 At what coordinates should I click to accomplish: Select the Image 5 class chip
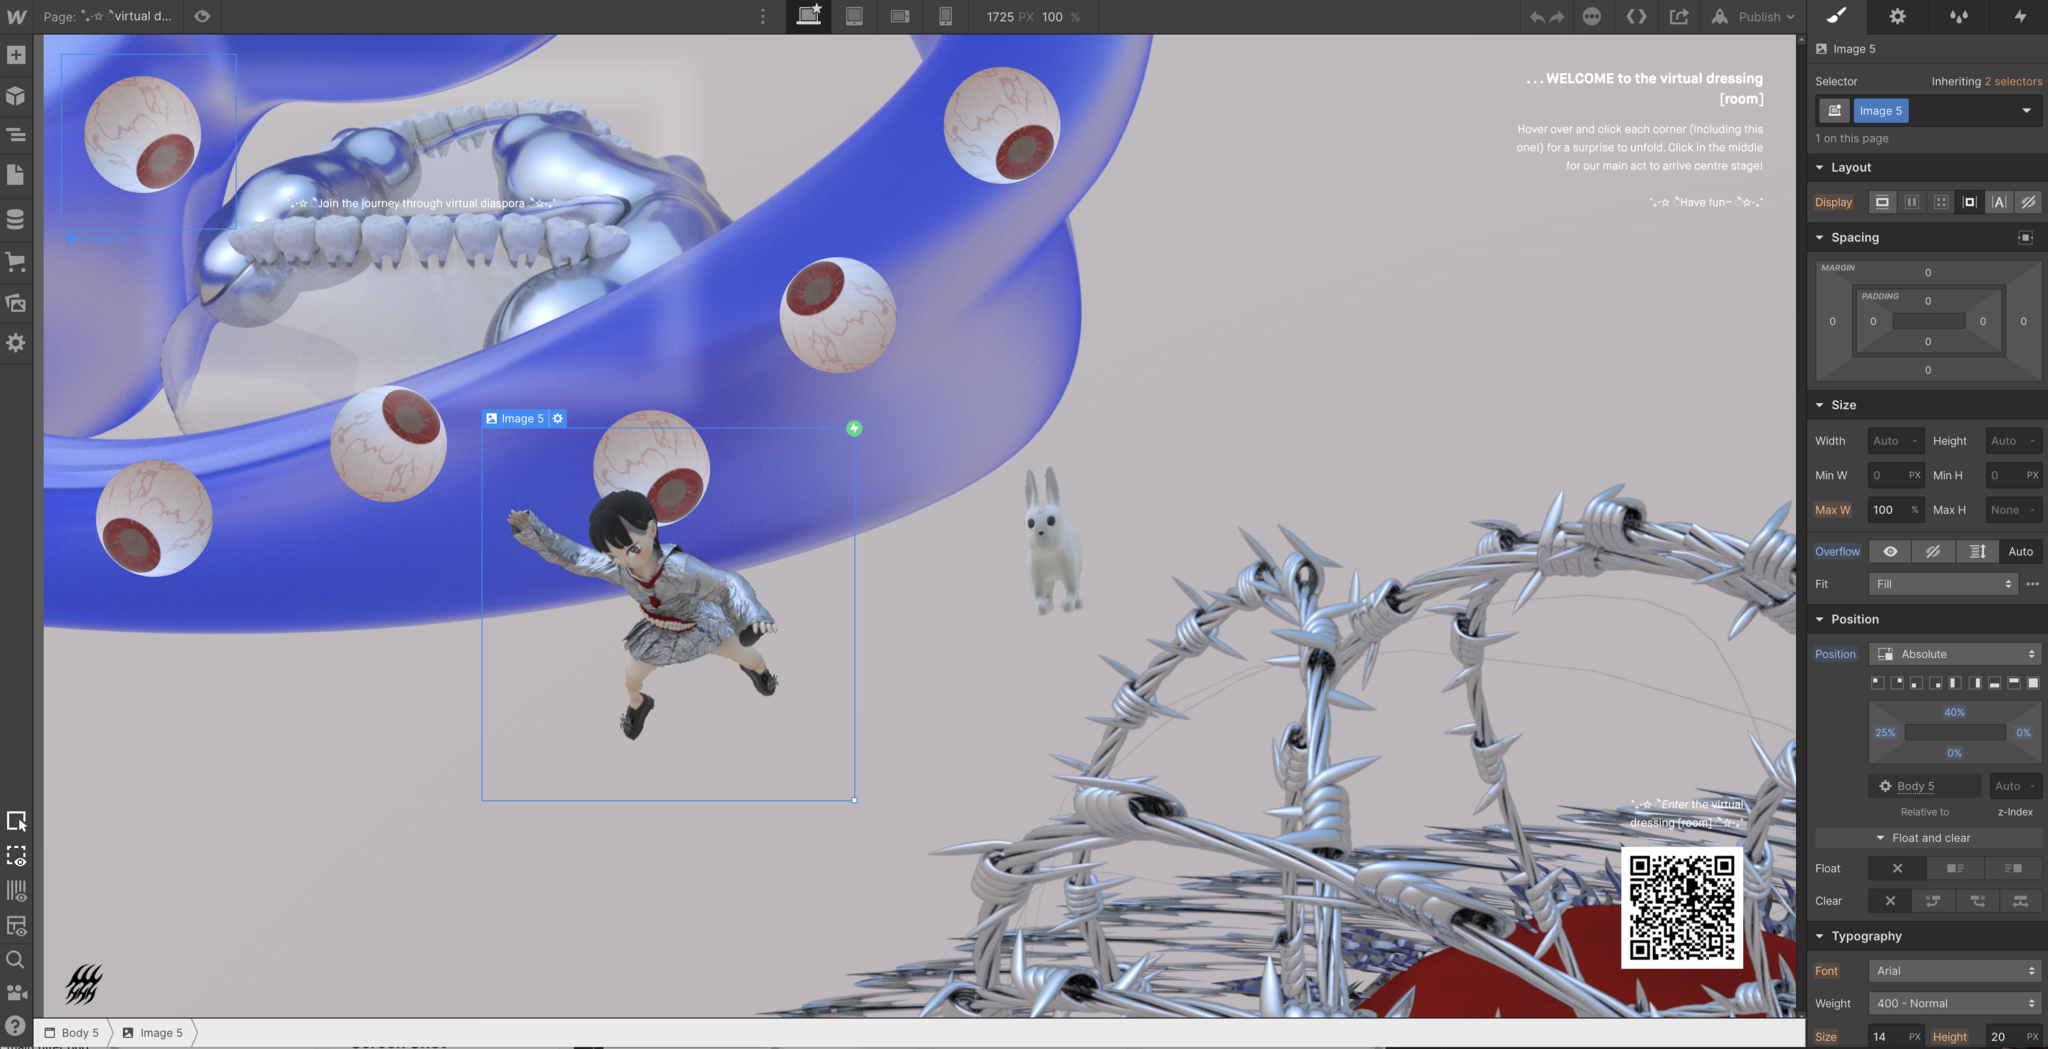click(x=1880, y=110)
